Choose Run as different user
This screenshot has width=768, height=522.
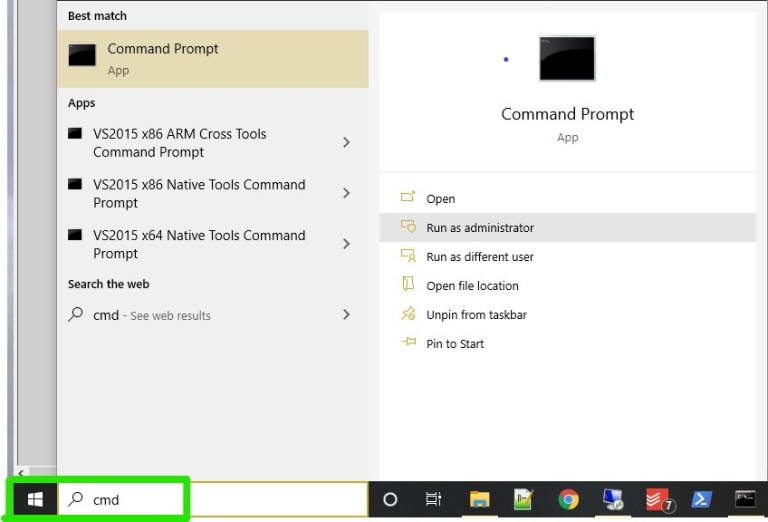(567, 256)
